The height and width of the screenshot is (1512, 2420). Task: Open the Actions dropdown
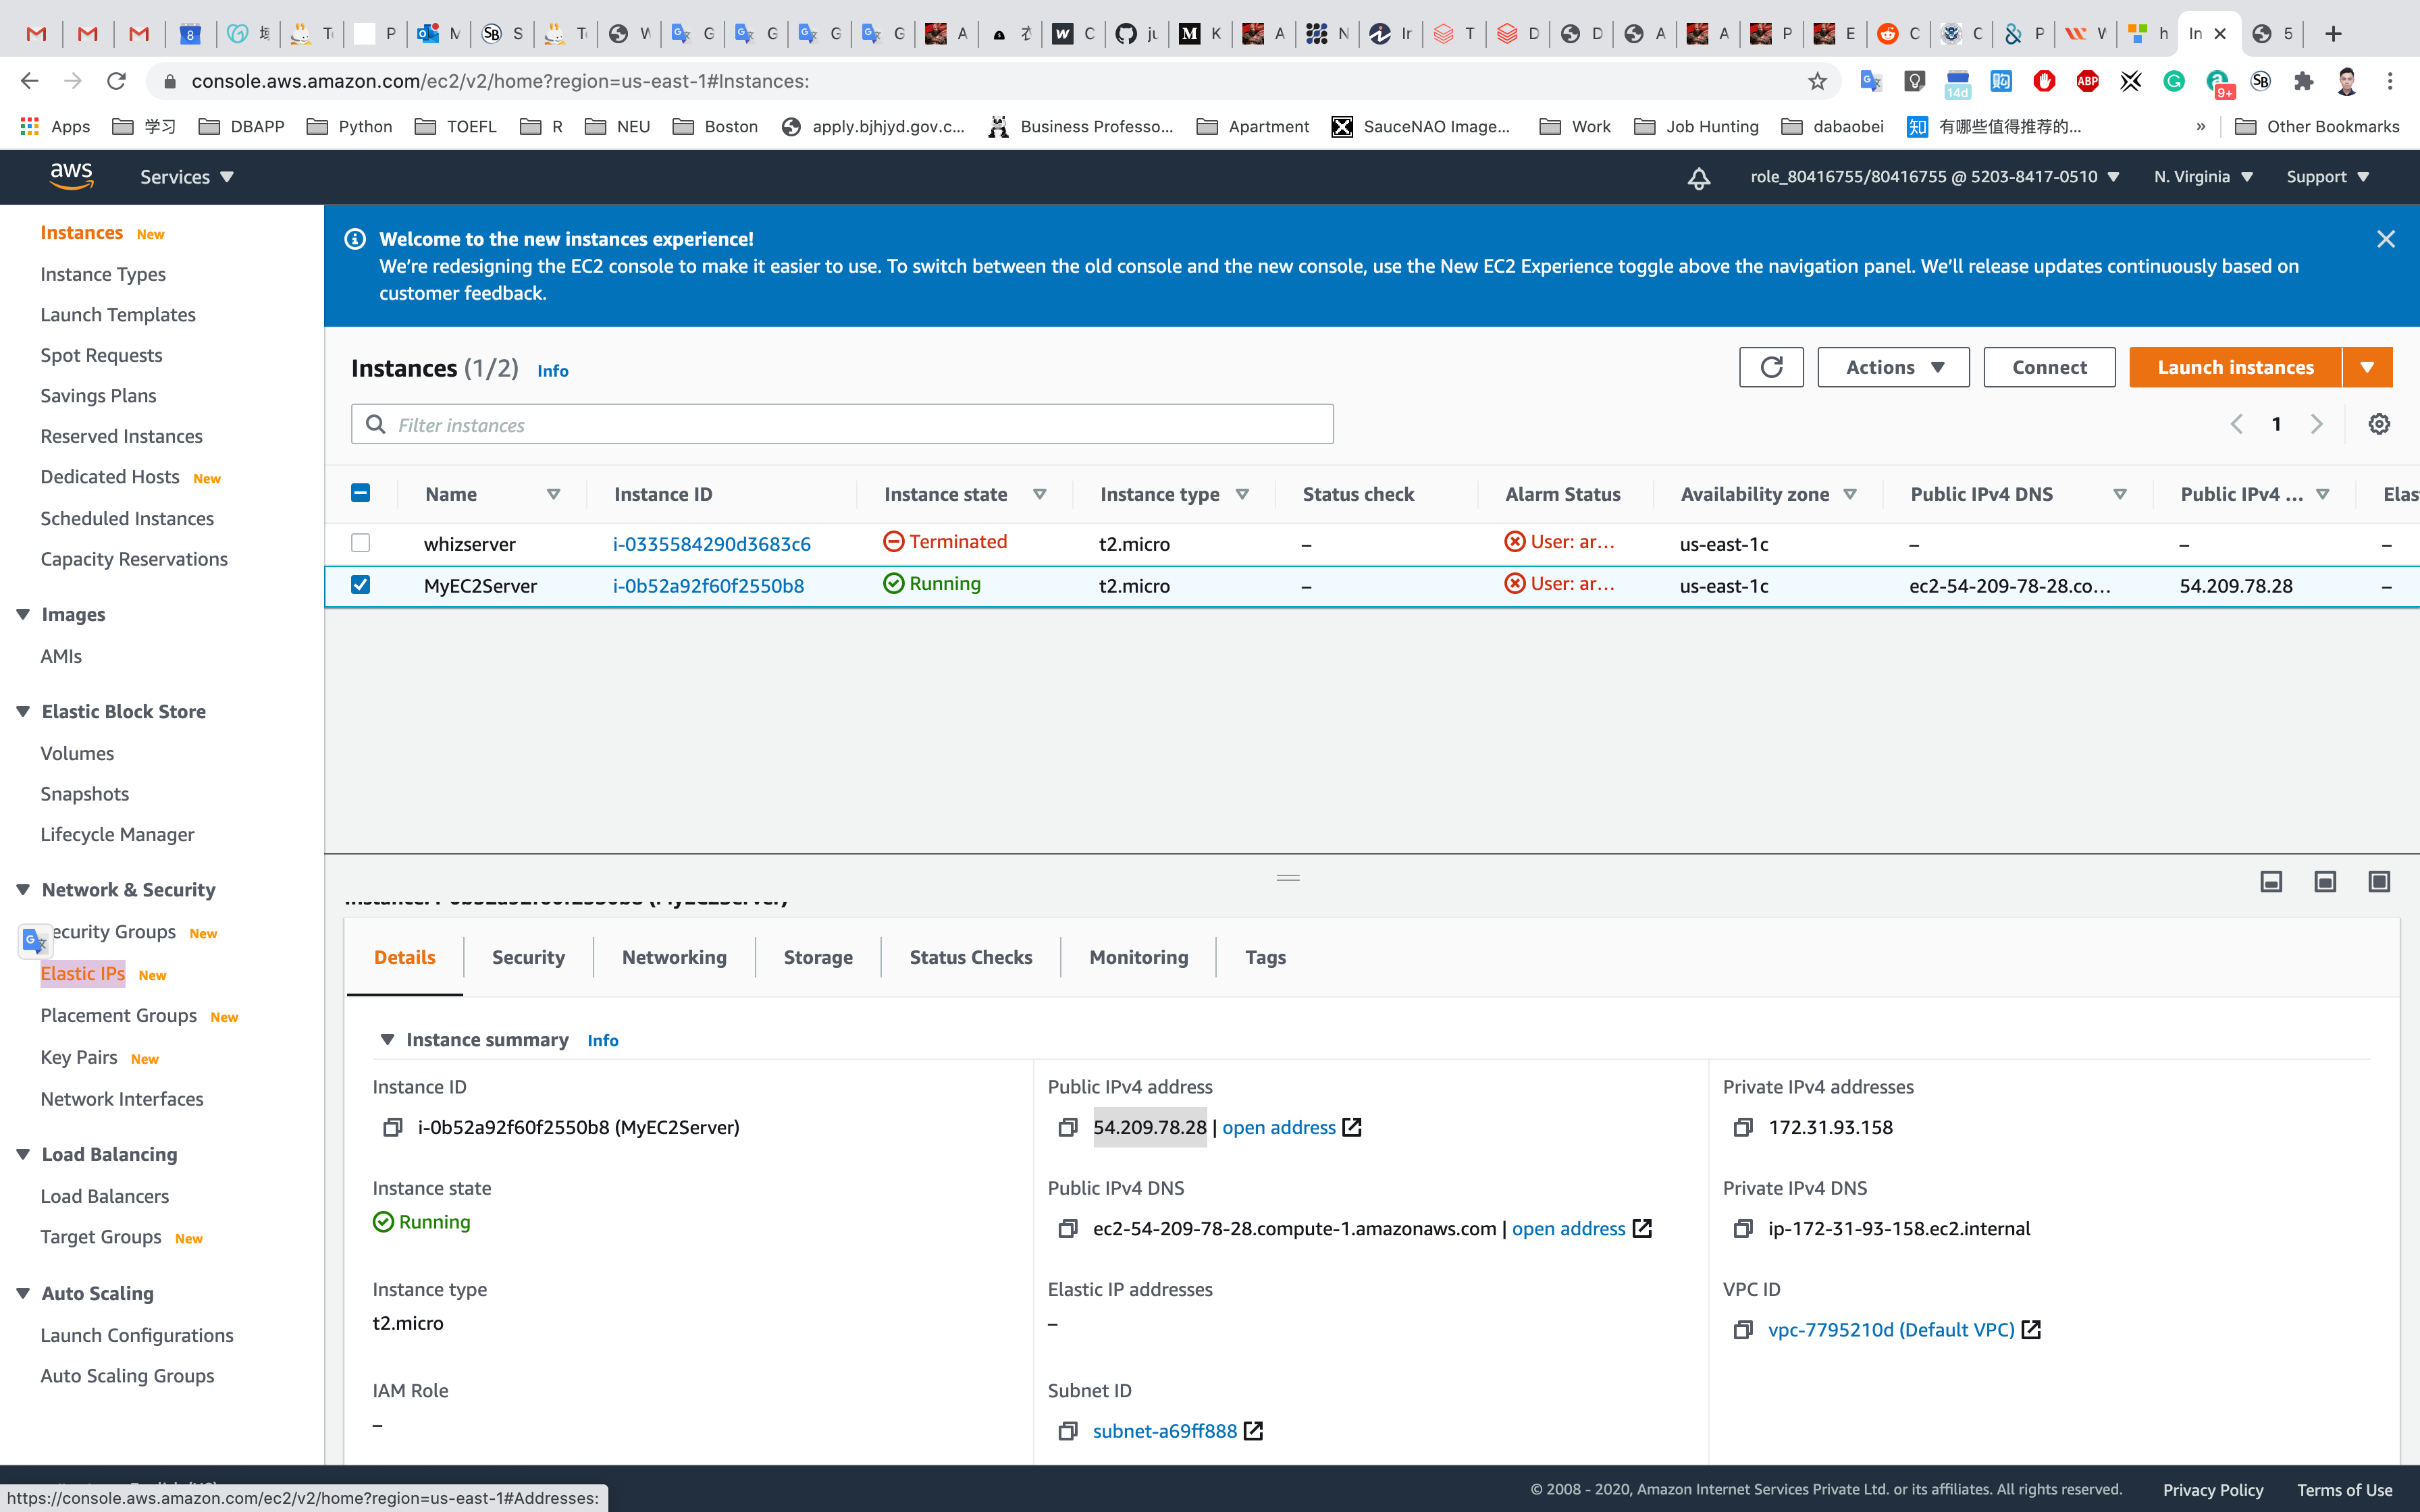tap(1892, 367)
